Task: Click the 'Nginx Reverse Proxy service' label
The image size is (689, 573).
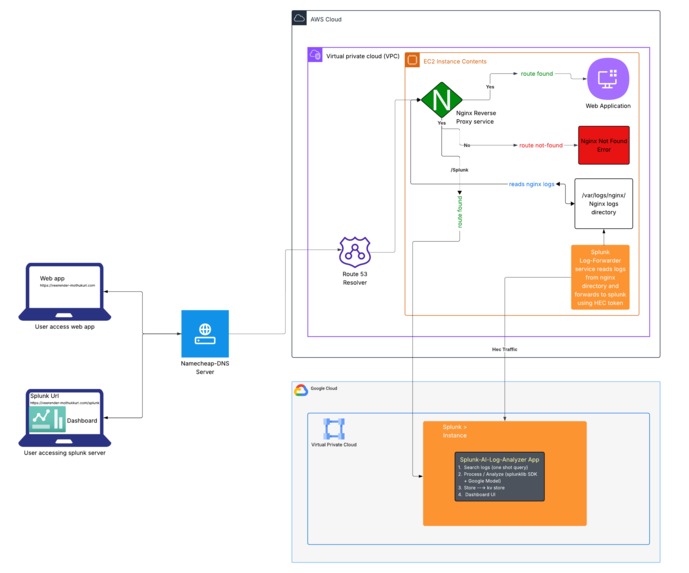Action: click(x=476, y=117)
